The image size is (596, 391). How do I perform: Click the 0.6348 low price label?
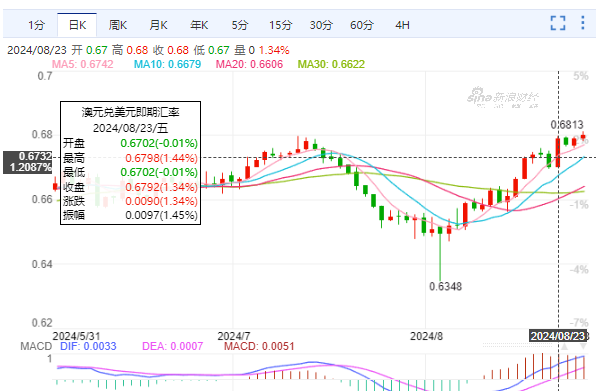pos(445,286)
